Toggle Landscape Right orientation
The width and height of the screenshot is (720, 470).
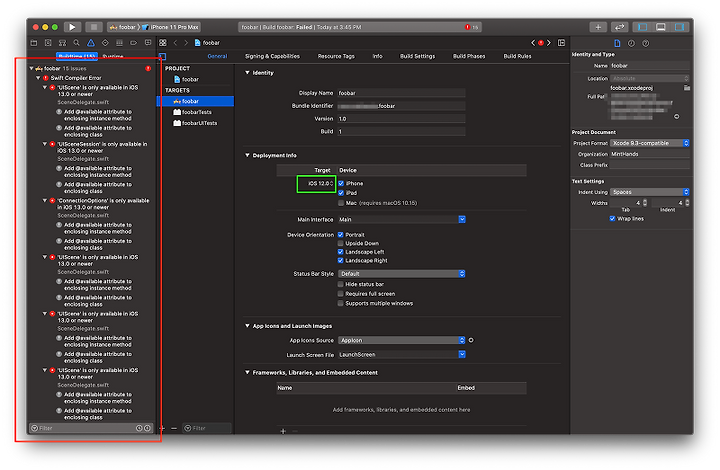[x=341, y=260]
